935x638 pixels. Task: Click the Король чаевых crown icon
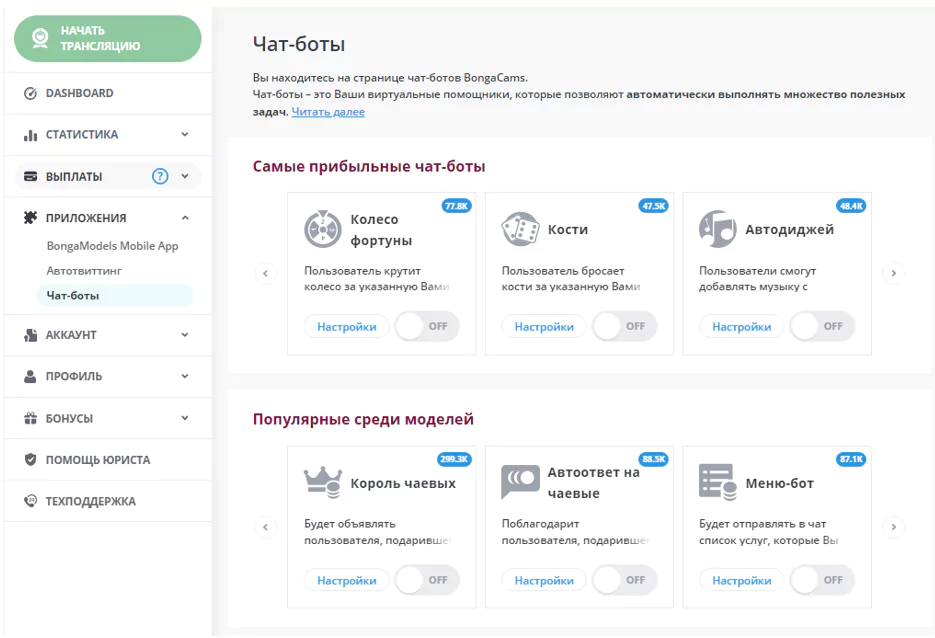click(x=323, y=482)
